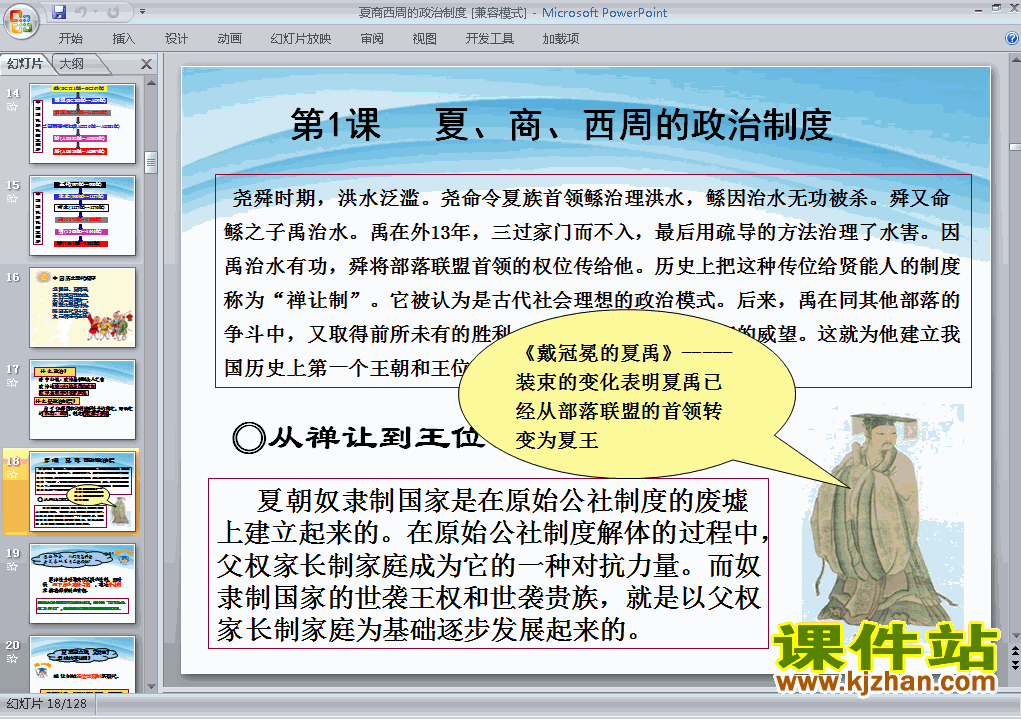Save the presentation with the floppy icon

tap(59, 12)
